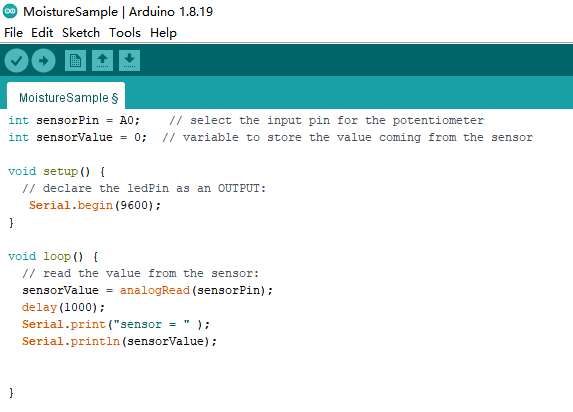Open a sketch with the up-arrow icon
Screen dimensions: 573x412
pos(102,60)
